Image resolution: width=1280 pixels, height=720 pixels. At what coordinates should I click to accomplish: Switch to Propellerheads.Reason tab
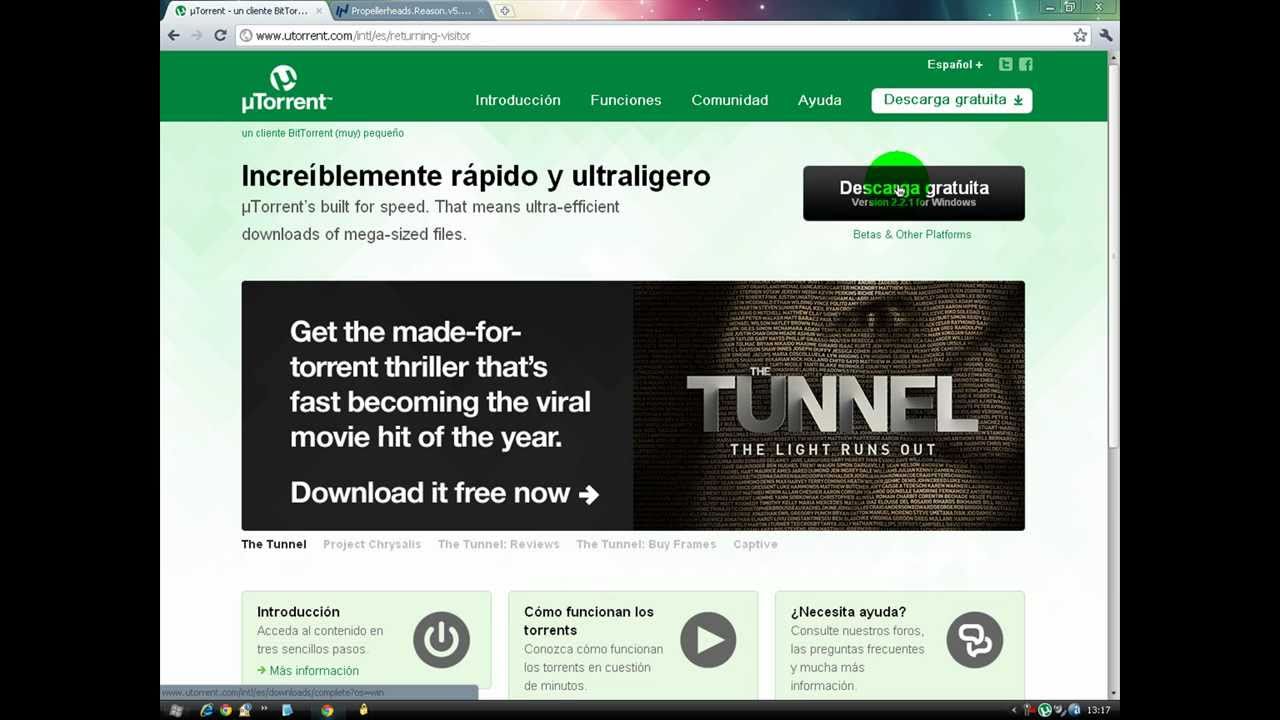pyautogui.click(x=410, y=11)
